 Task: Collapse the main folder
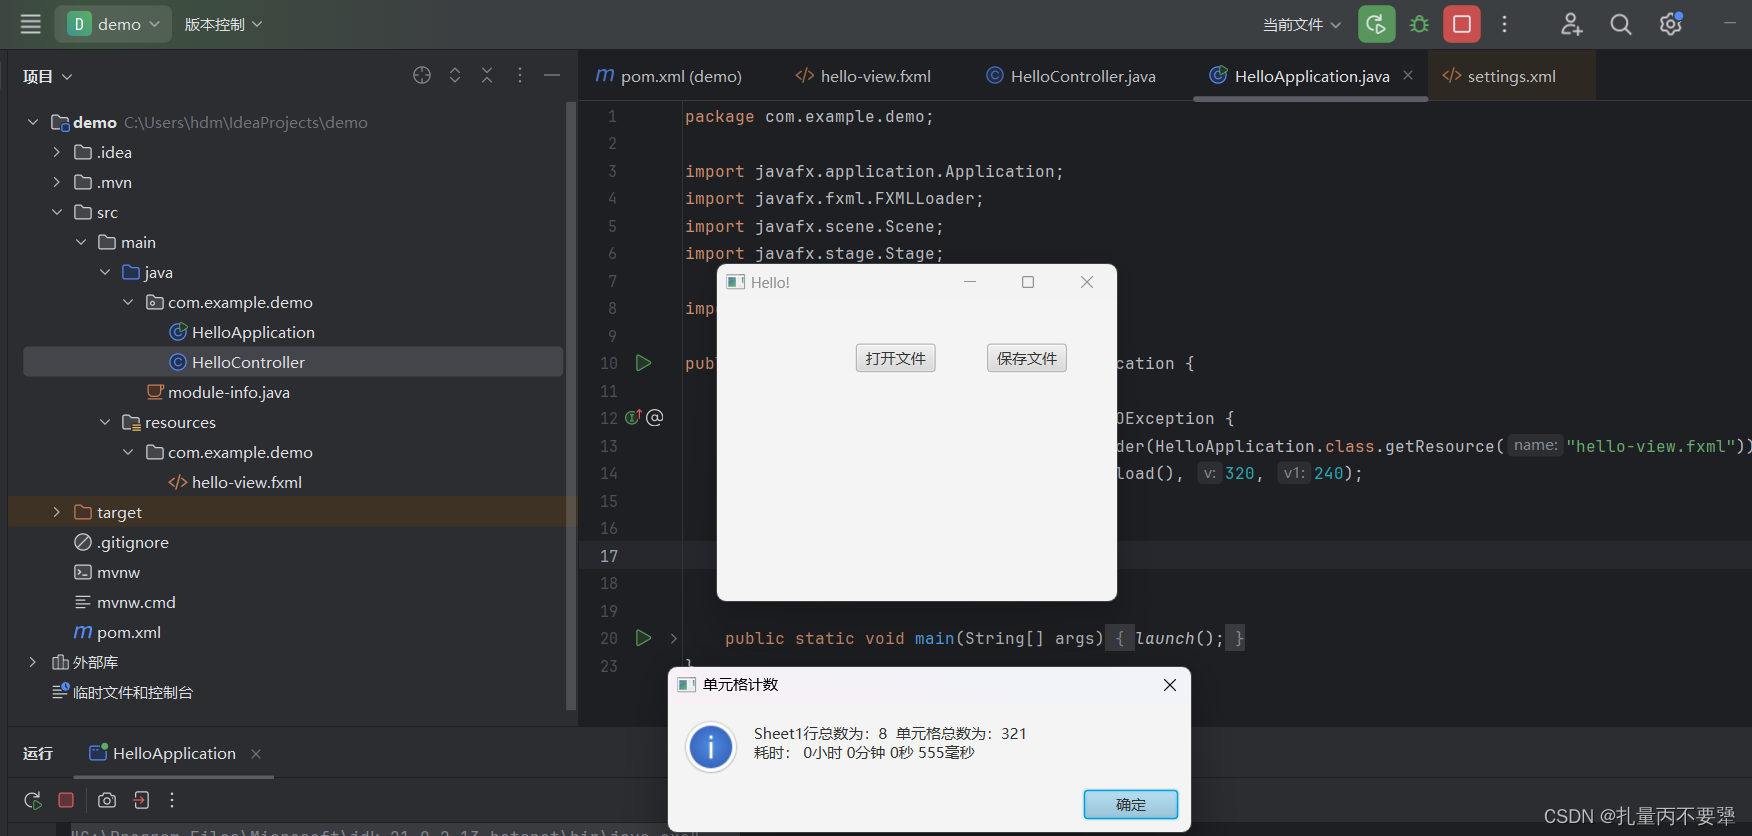click(81, 242)
